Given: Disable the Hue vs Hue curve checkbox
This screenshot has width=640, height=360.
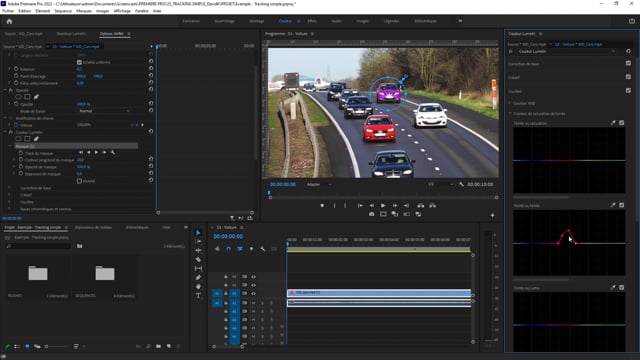Looking at the screenshot, I should coord(621,205).
